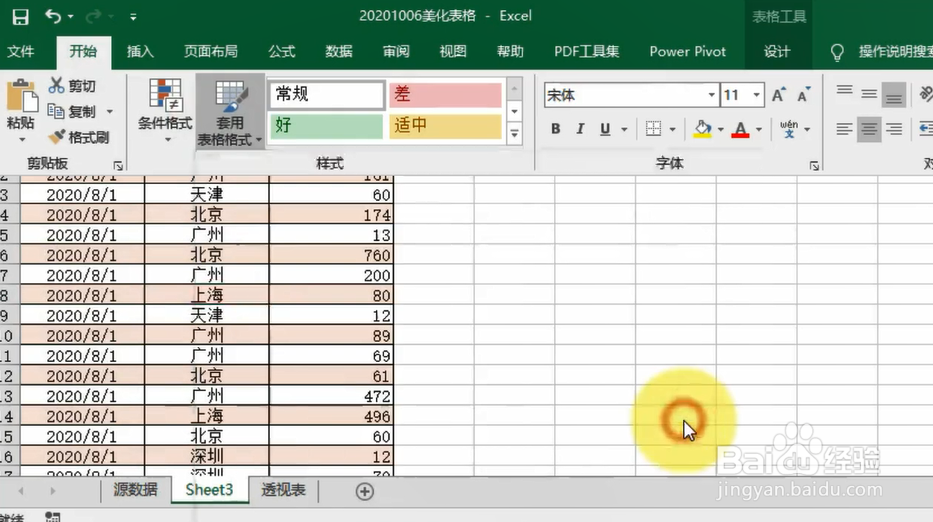Apply cell borders icon
This screenshot has height=522, width=933.
[653, 129]
